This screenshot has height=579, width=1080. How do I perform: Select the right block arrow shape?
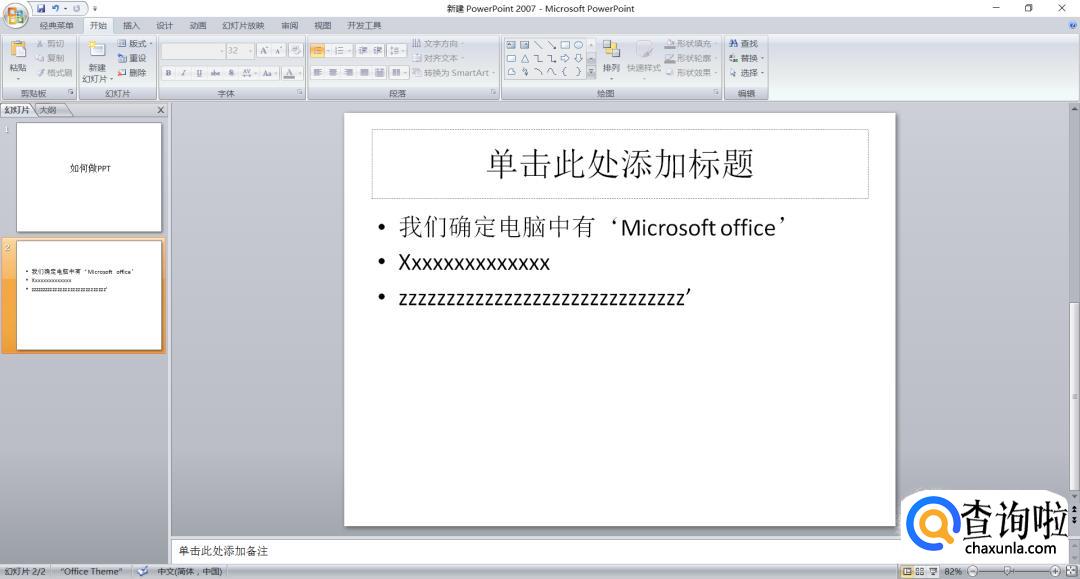click(x=565, y=59)
